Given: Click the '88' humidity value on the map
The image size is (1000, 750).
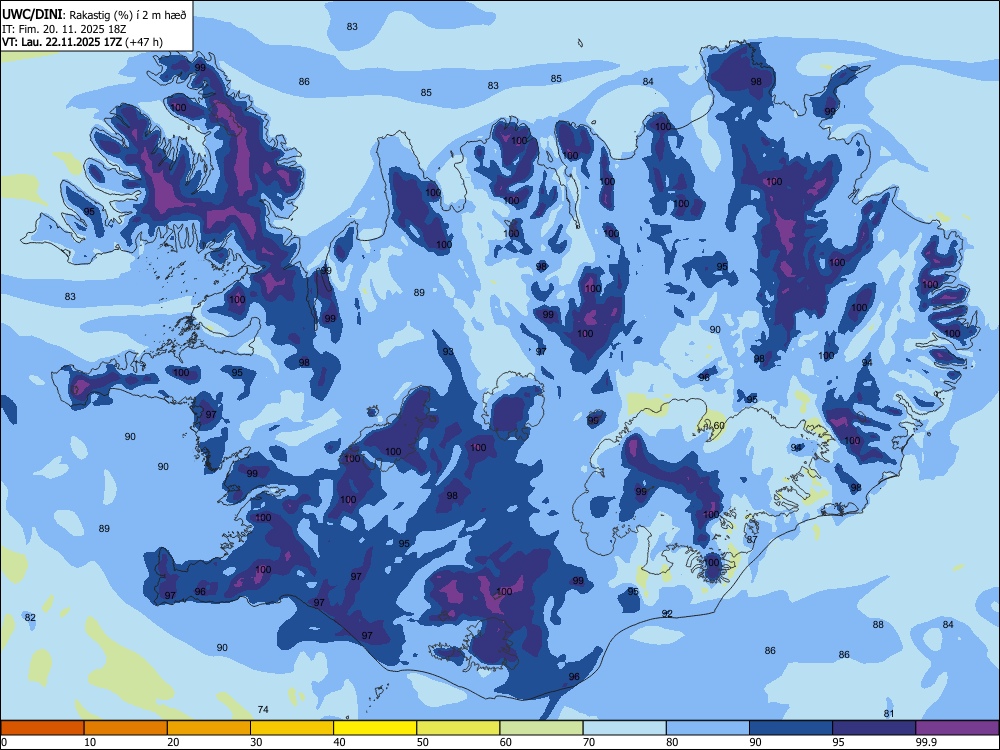Looking at the screenshot, I should 878,624.
